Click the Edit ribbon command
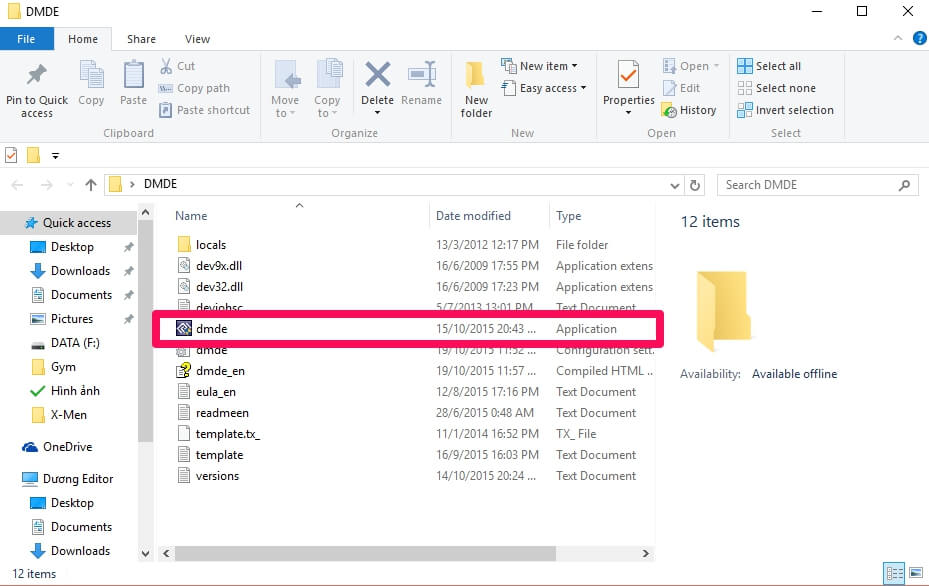929x586 pixels. click(x=681, y=88)
